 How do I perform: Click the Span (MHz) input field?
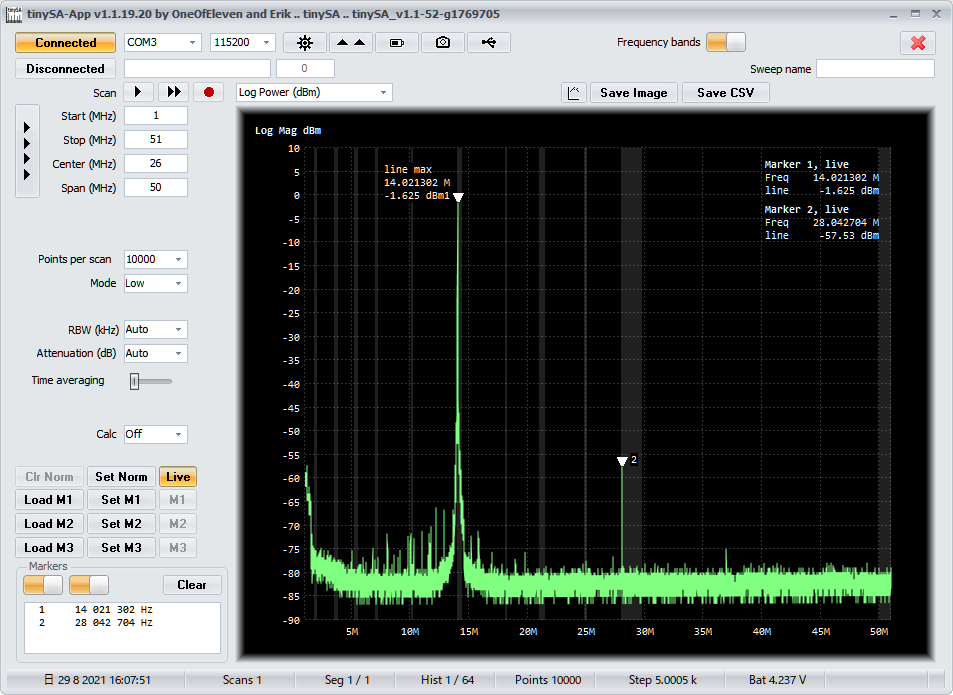(x=156, y=188)
